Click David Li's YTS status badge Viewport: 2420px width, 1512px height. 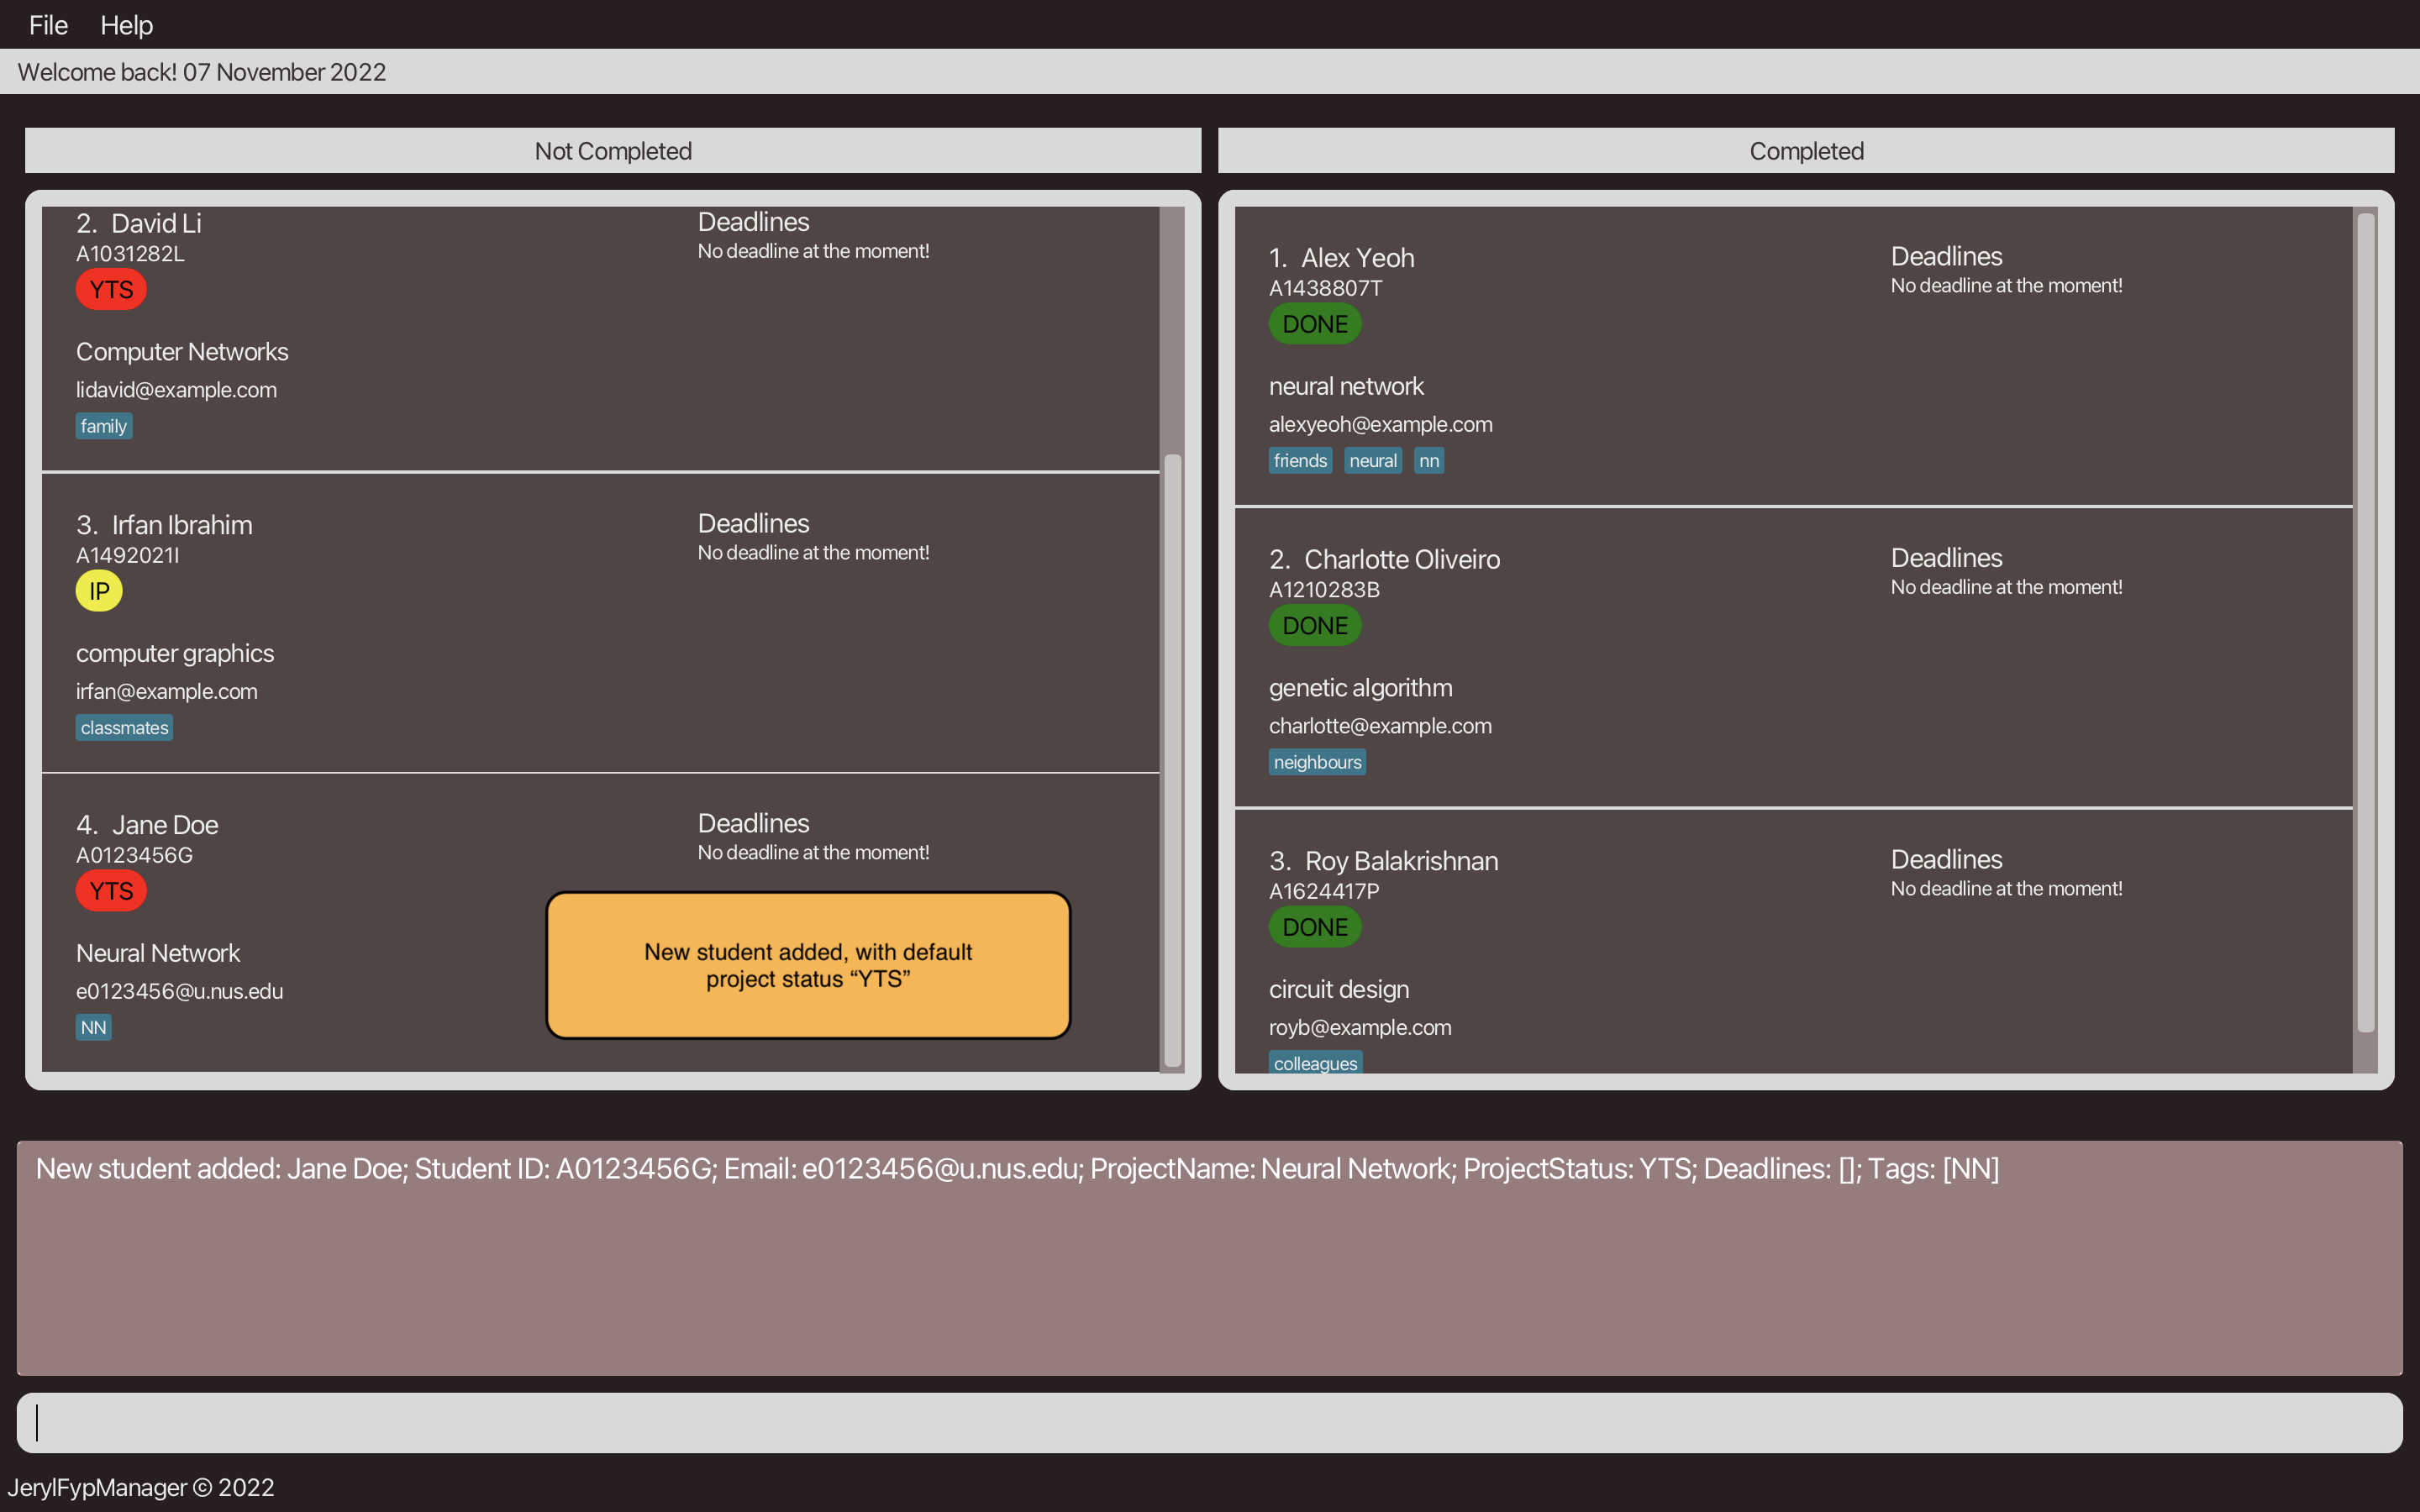pos(111,290)
